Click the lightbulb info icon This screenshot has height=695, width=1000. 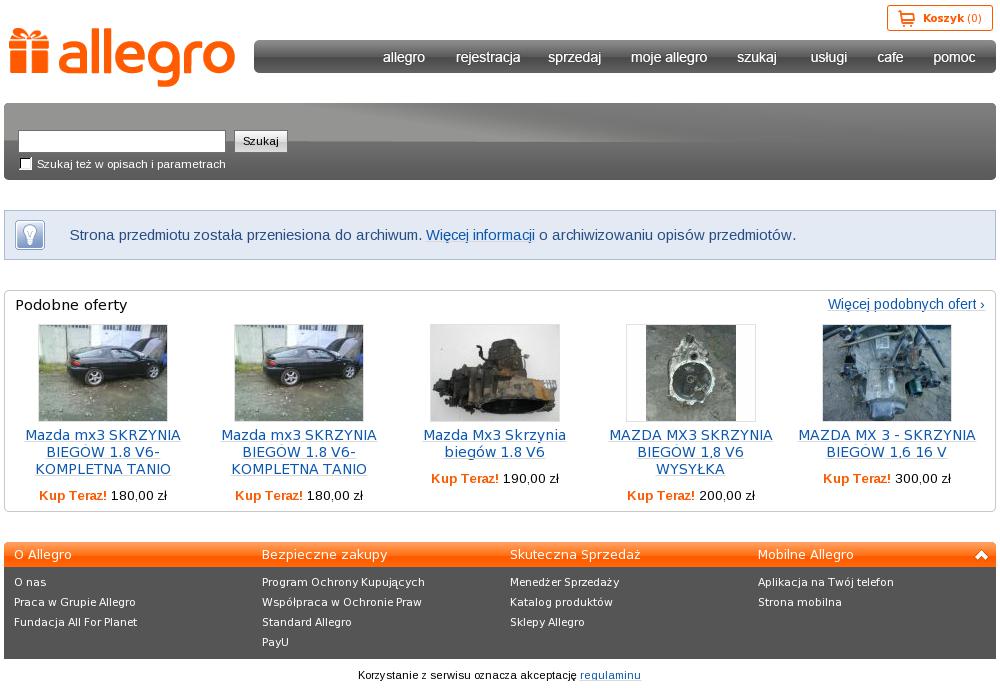tap(30, 235)
